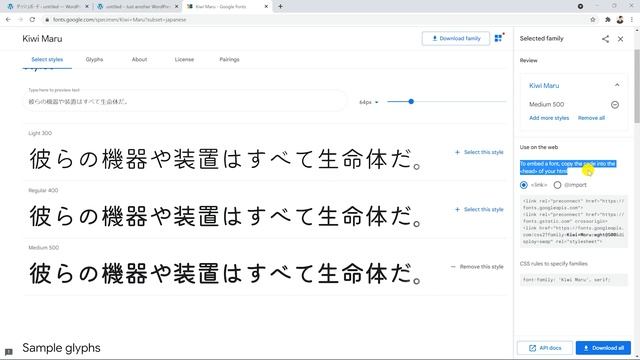640x360 pixels.
Task: Choose the link embed radio option
Action: pyautogui.click(x=524, y=185)
